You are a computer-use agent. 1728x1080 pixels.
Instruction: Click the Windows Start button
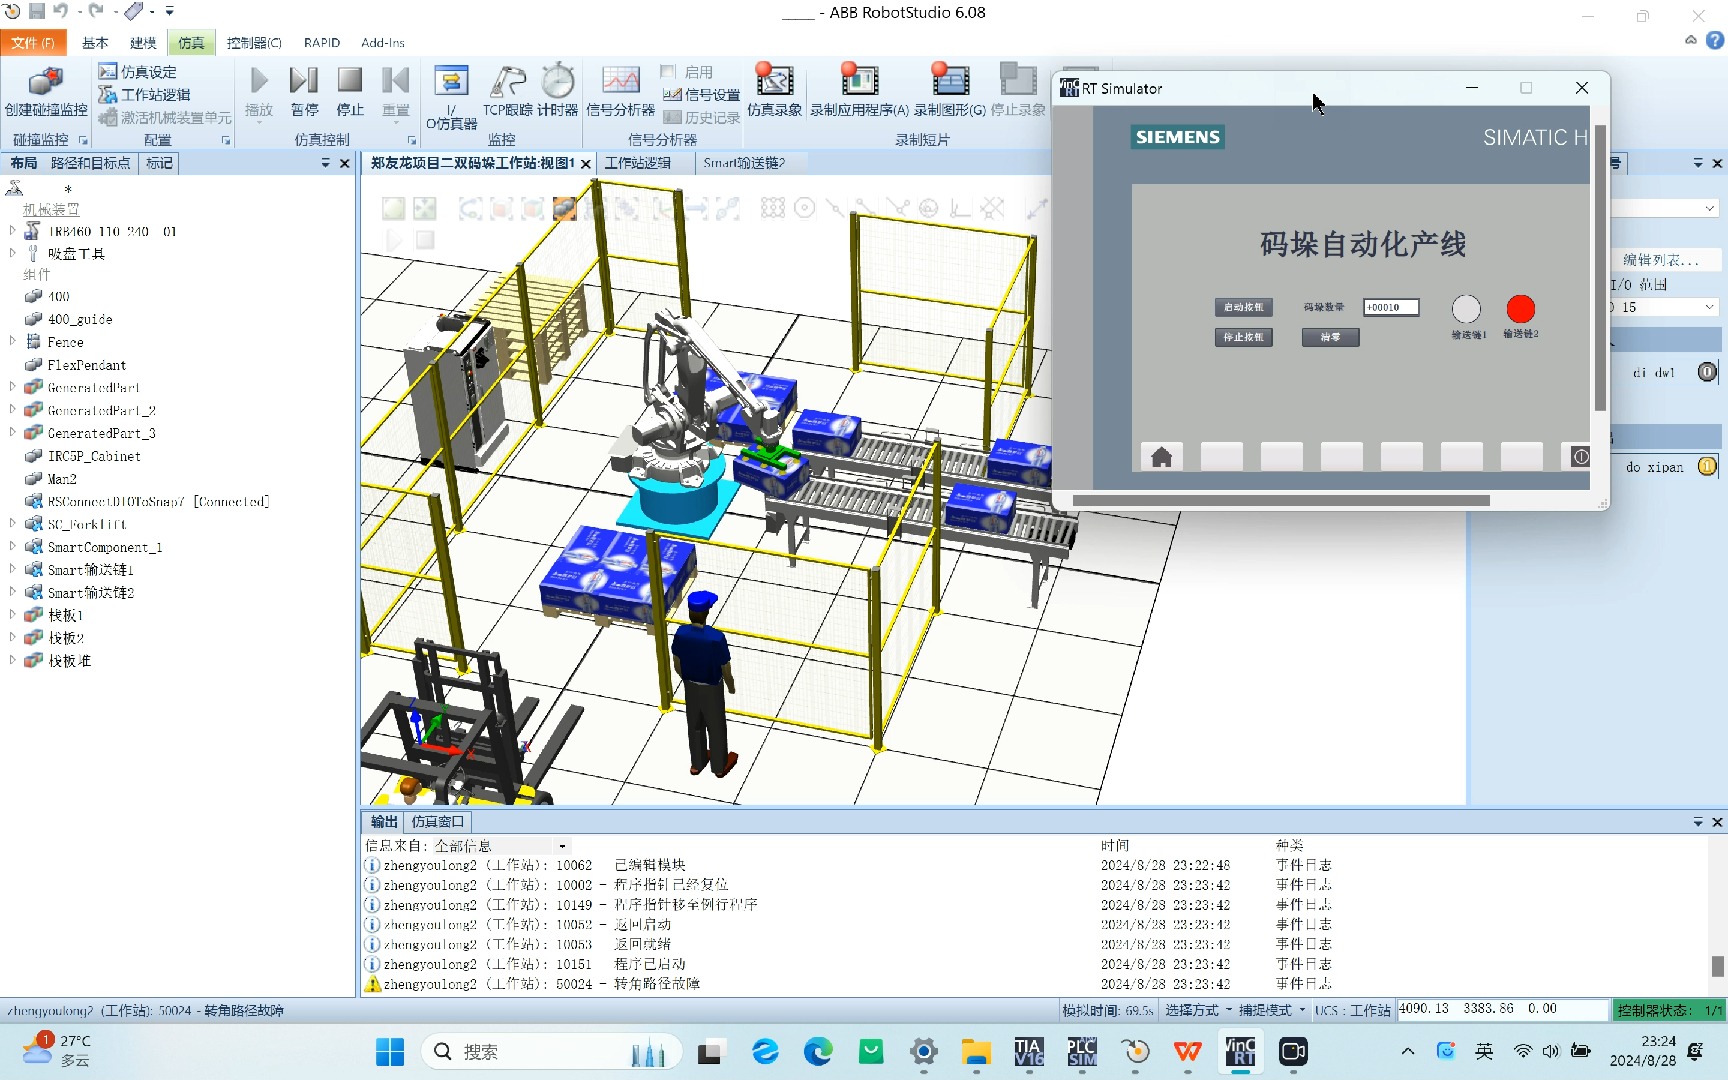(x=390, y=1052)
